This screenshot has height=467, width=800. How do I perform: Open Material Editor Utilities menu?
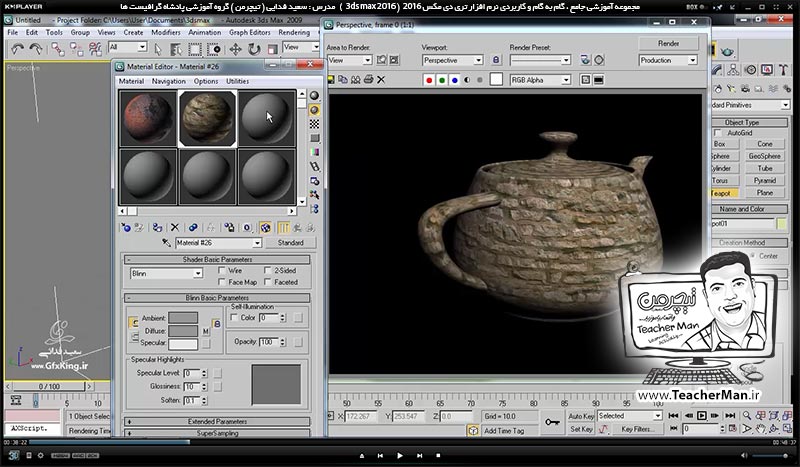pyautogui.click(x=237, y=81)
